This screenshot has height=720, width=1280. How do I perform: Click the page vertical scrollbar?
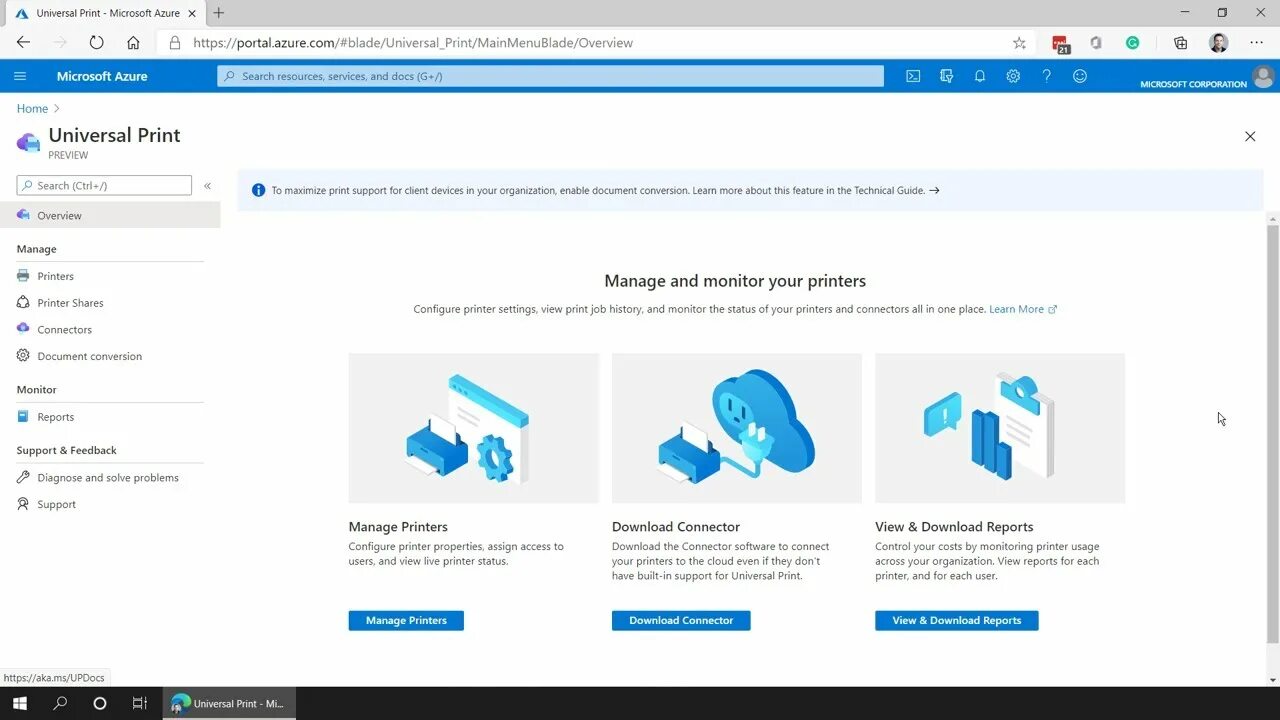click(1272, 433)
